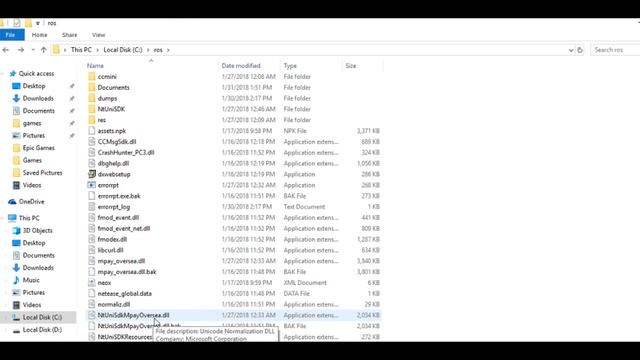Select file mpay_oversea.dll.bak
This screenshot has height=360, width=640.
click(127, 272)
